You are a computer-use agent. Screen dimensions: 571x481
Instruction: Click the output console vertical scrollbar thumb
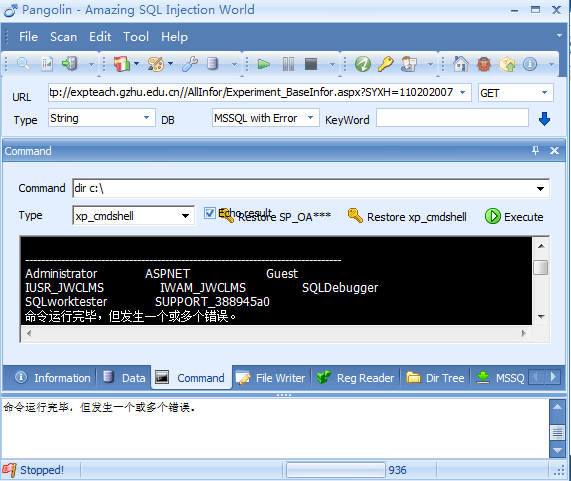(x=540, y=268)
